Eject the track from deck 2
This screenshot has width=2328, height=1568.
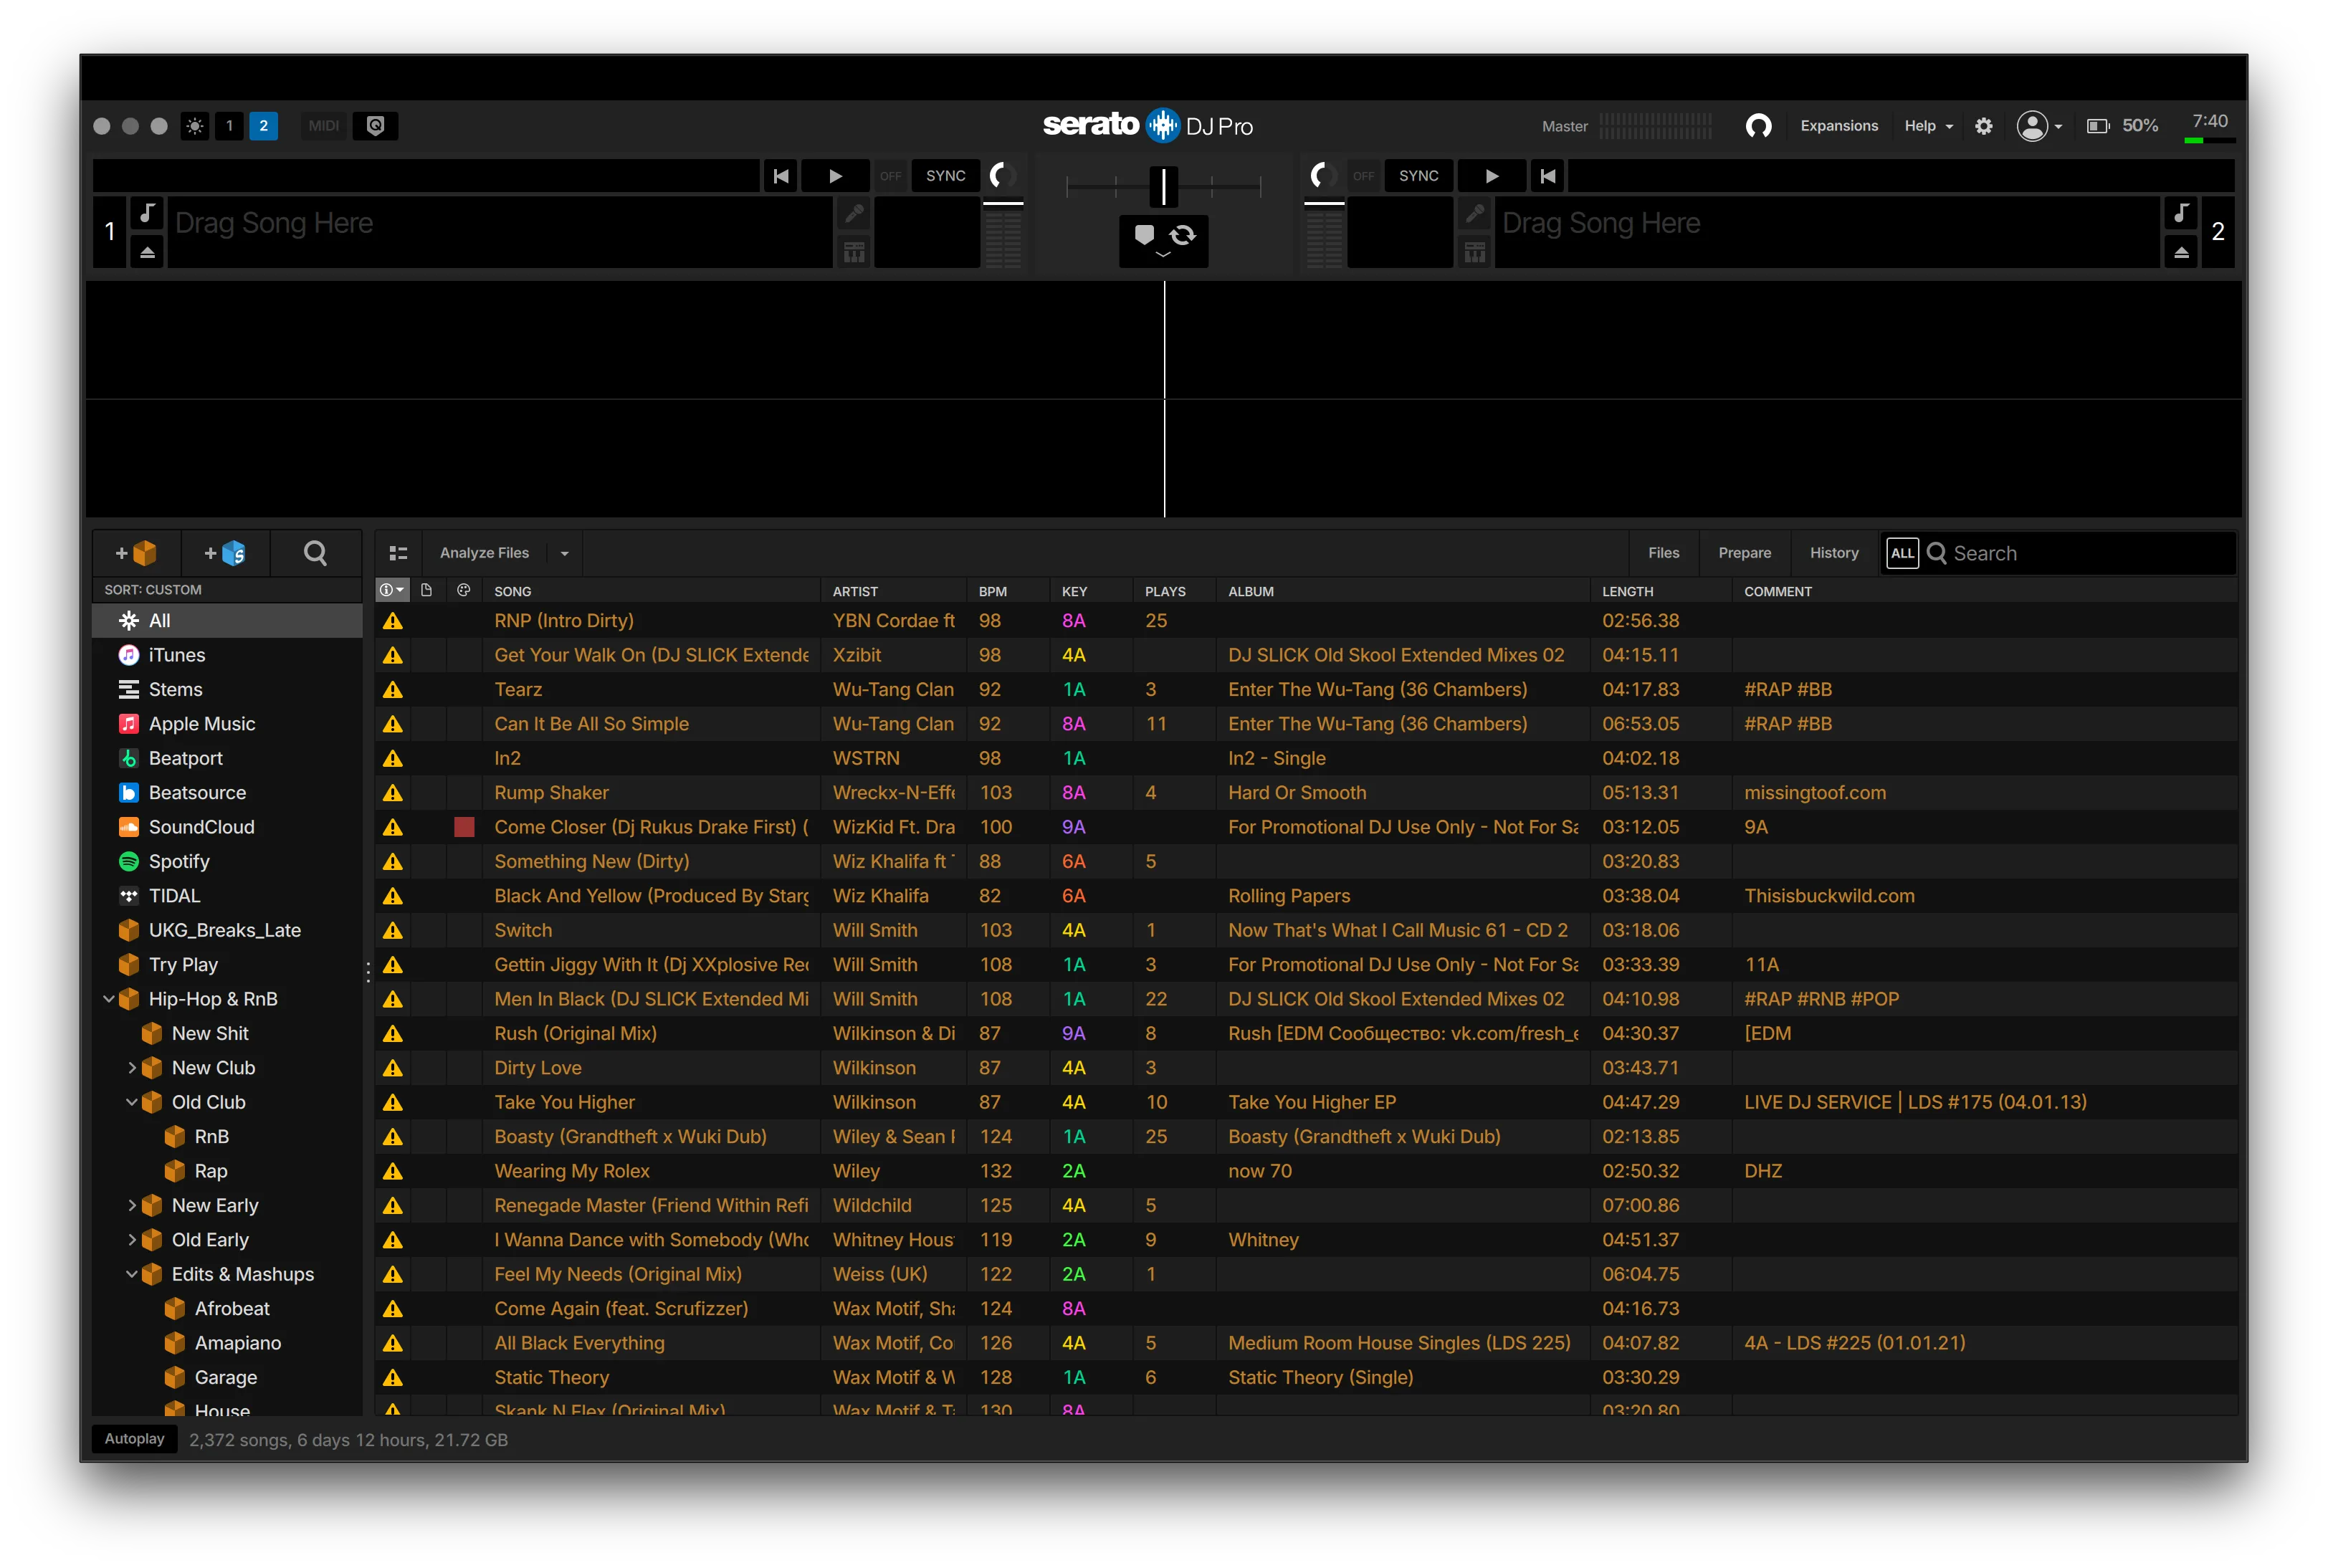(2181, 252)
